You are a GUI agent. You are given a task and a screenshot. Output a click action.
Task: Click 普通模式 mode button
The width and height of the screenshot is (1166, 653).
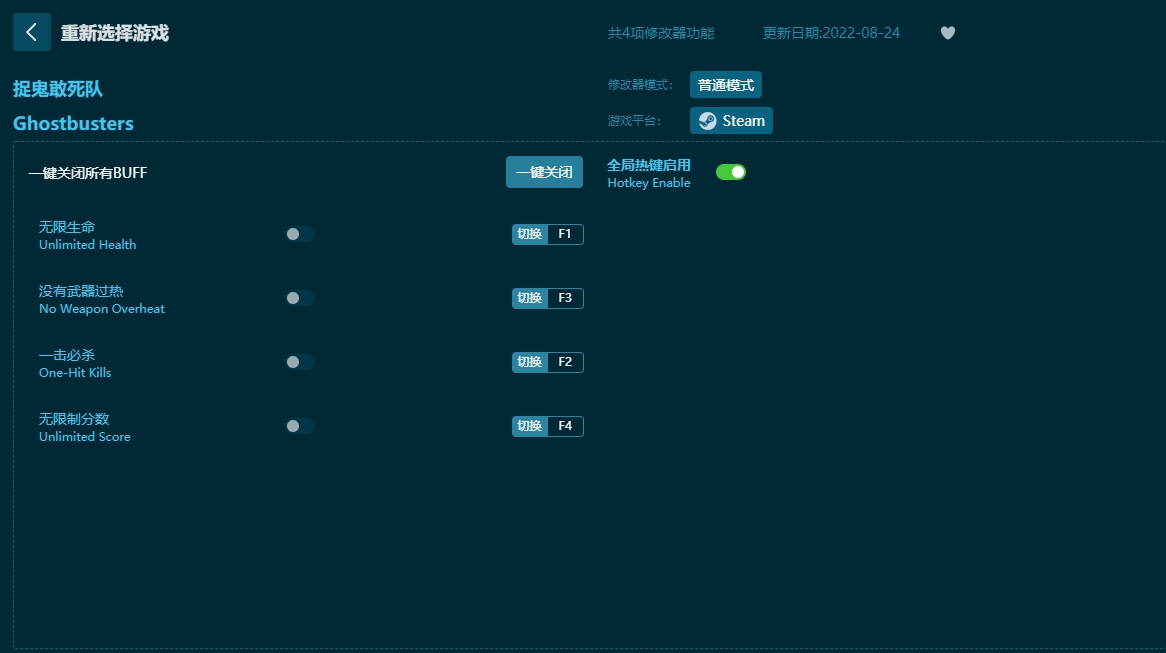click(x=726, y=85)
